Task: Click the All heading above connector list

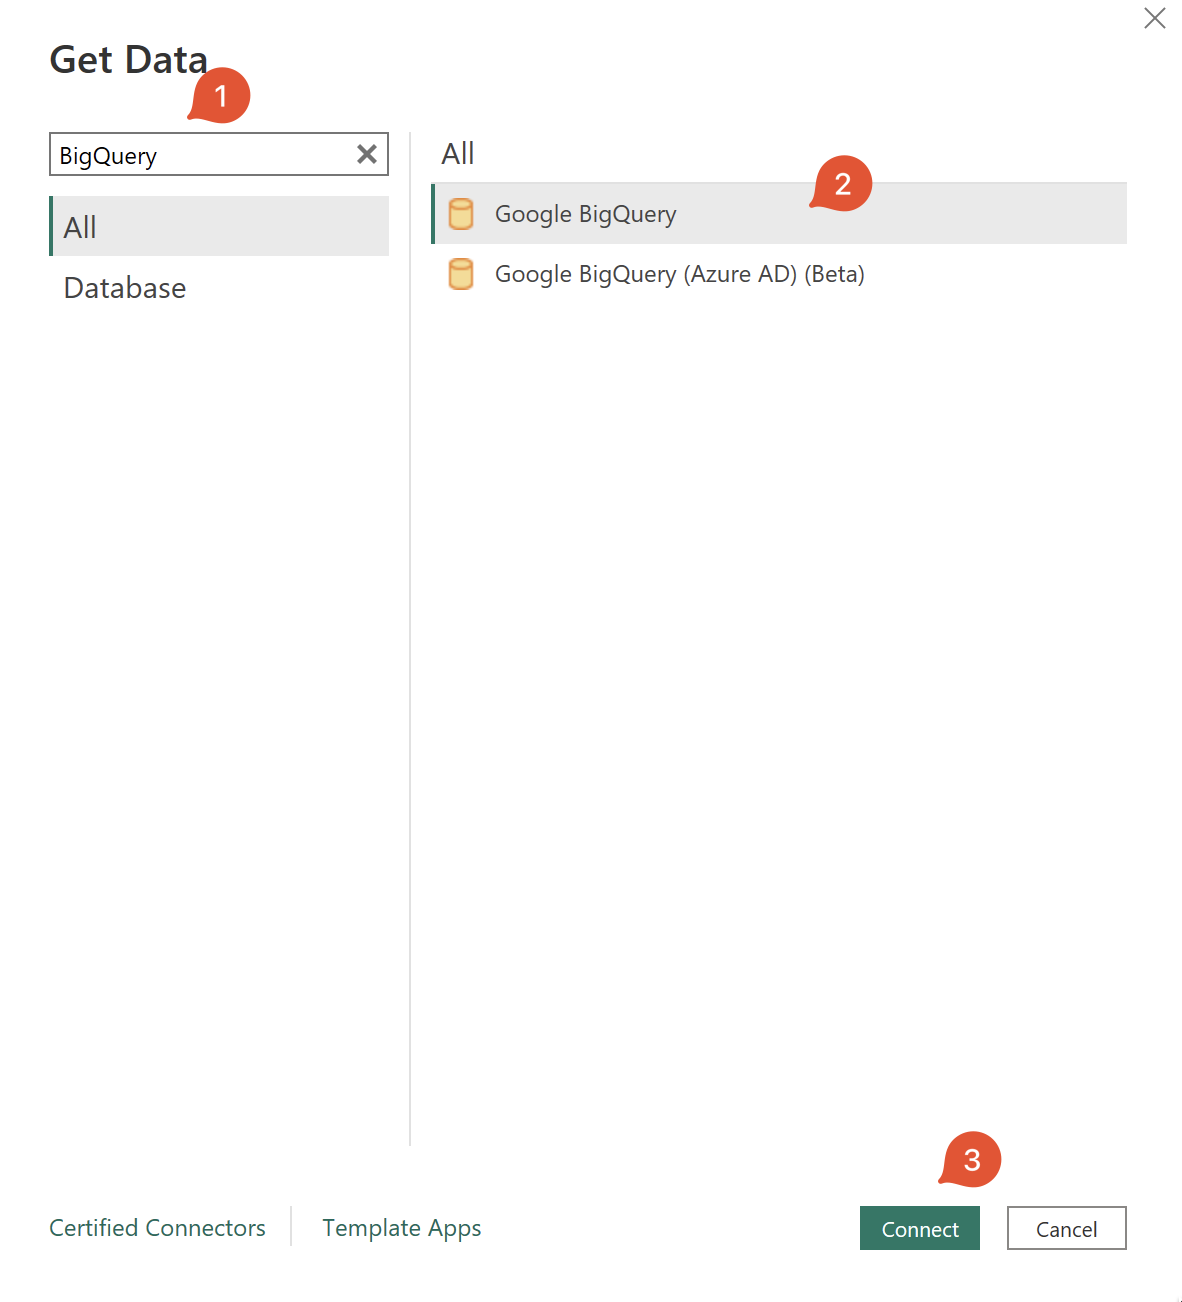Action: click(x=458, y=154)
